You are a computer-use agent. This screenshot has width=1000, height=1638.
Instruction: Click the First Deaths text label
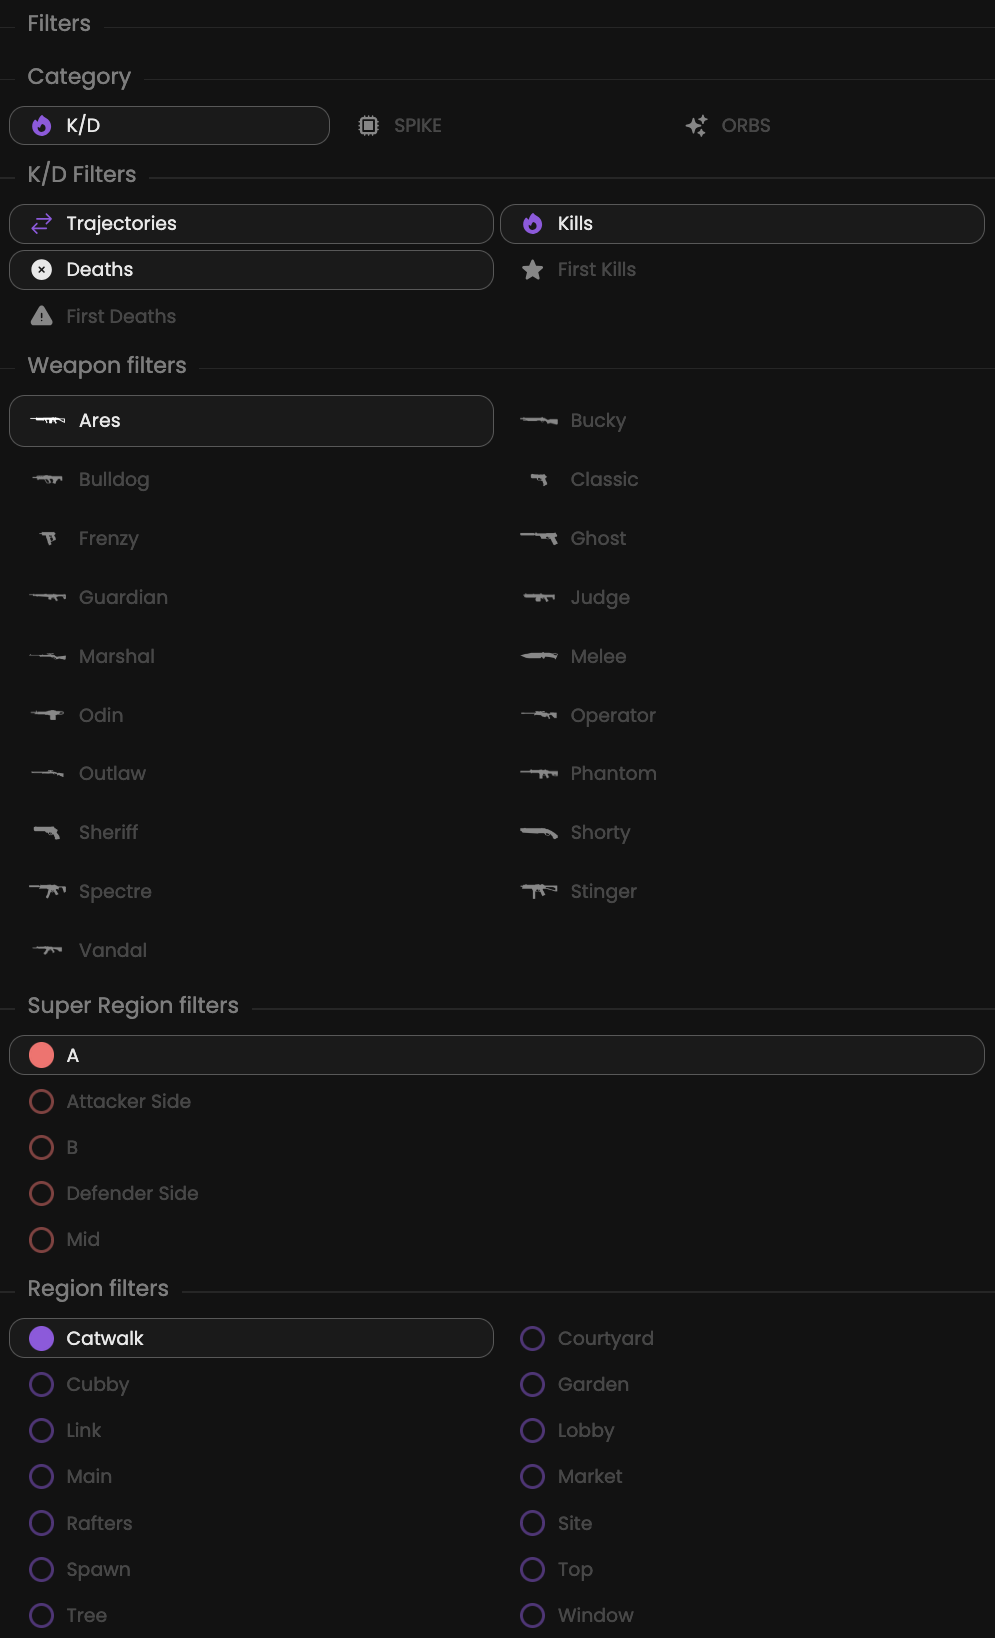[x=121, y=317]
